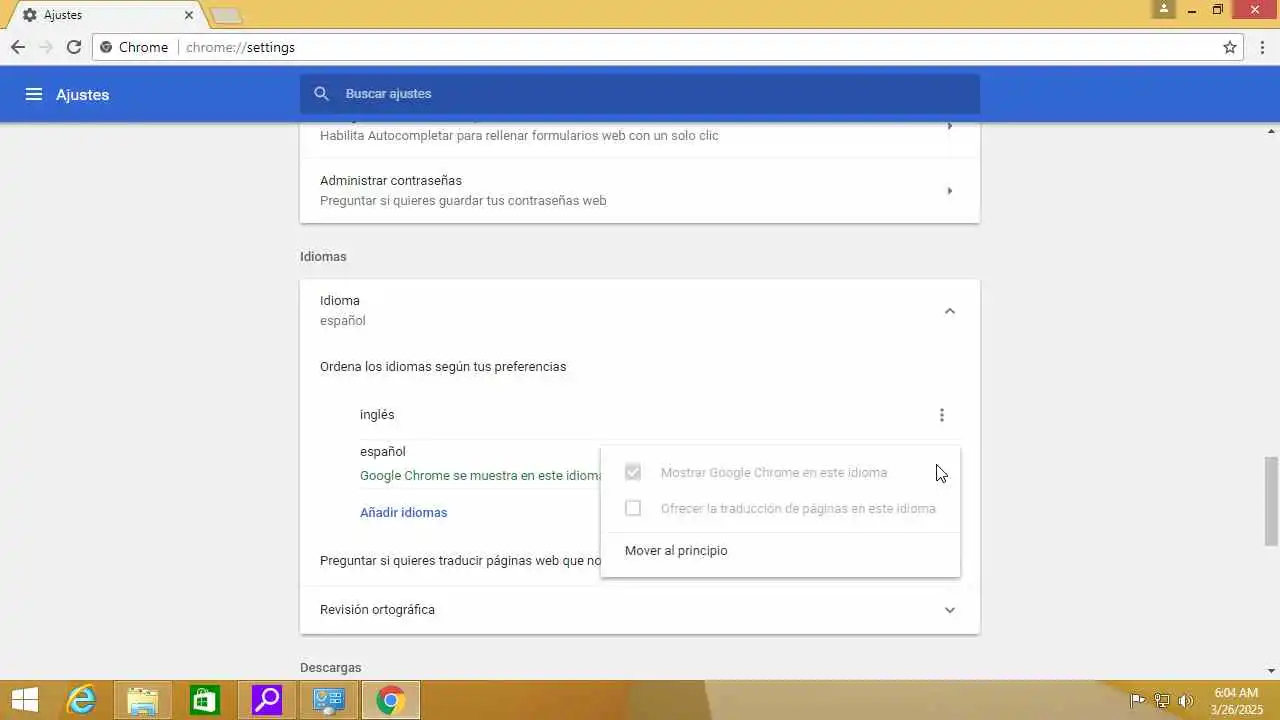
Task: Click the search magnifier icon in Ajustes bar
Action: pos(321,94)
